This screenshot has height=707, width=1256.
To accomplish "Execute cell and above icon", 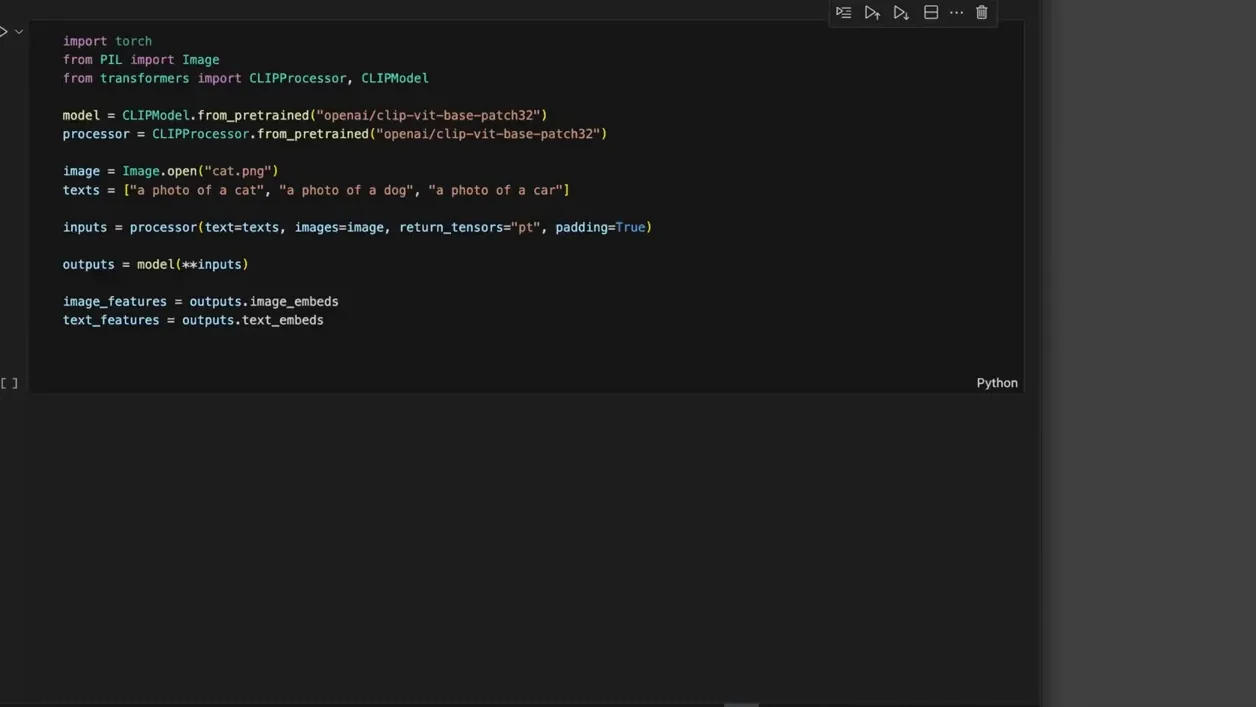I will coord(872,13).
